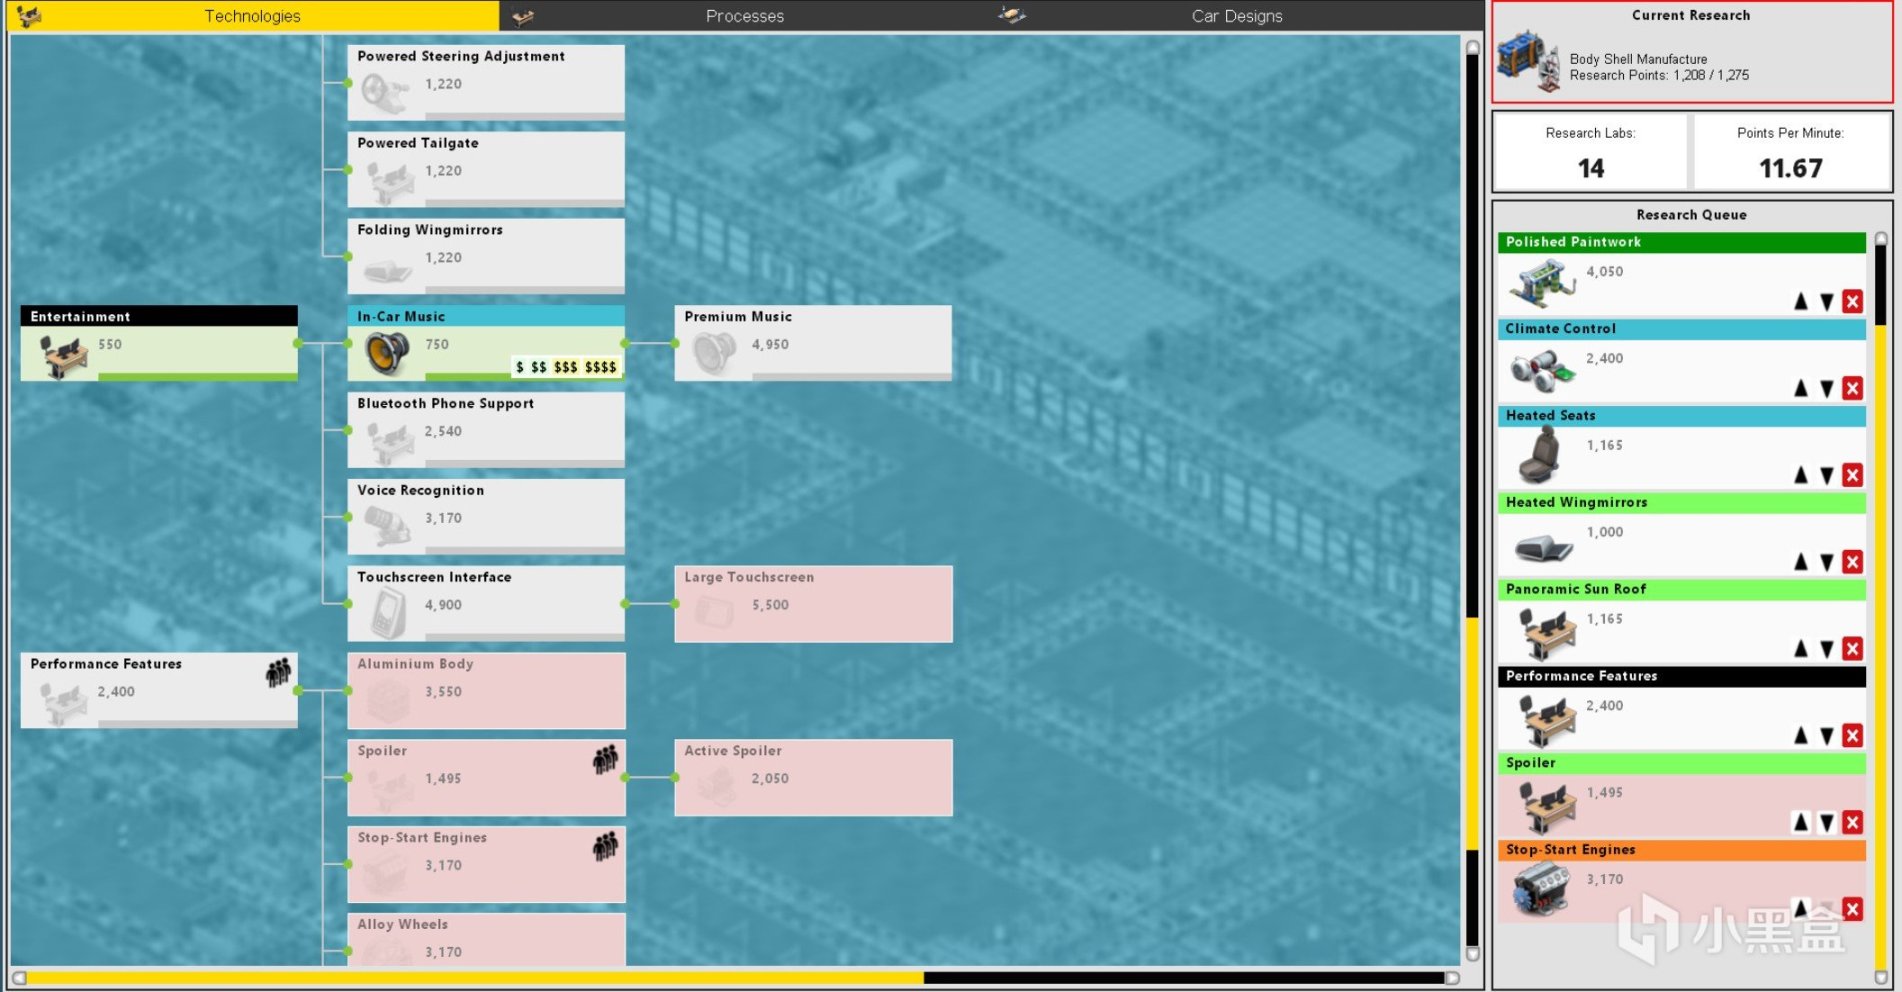Select the Alloy Wheels technology node
Viewport: 1902px width, 992px height.
(486, 939)
